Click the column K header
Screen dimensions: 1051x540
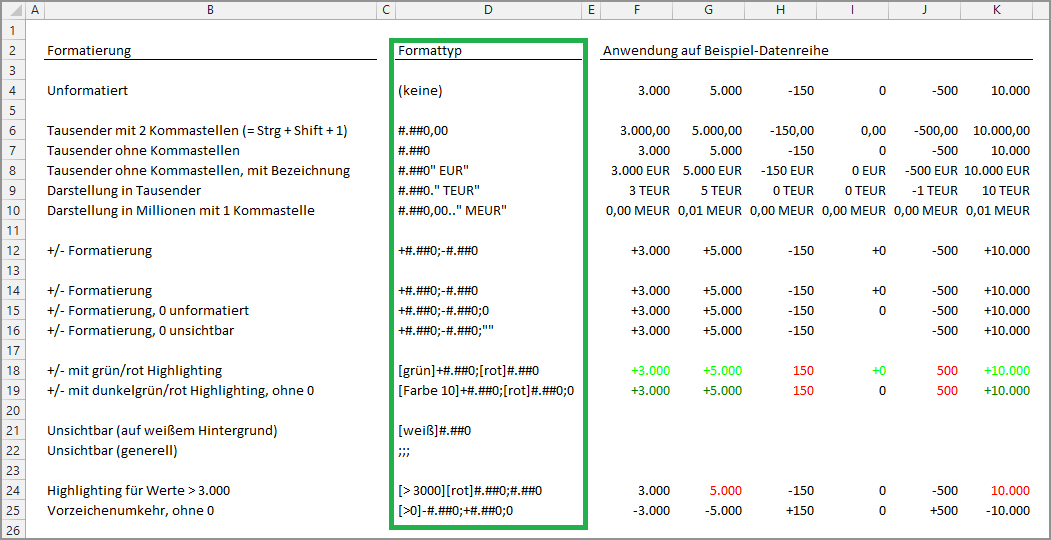click(x=997, y=10)
